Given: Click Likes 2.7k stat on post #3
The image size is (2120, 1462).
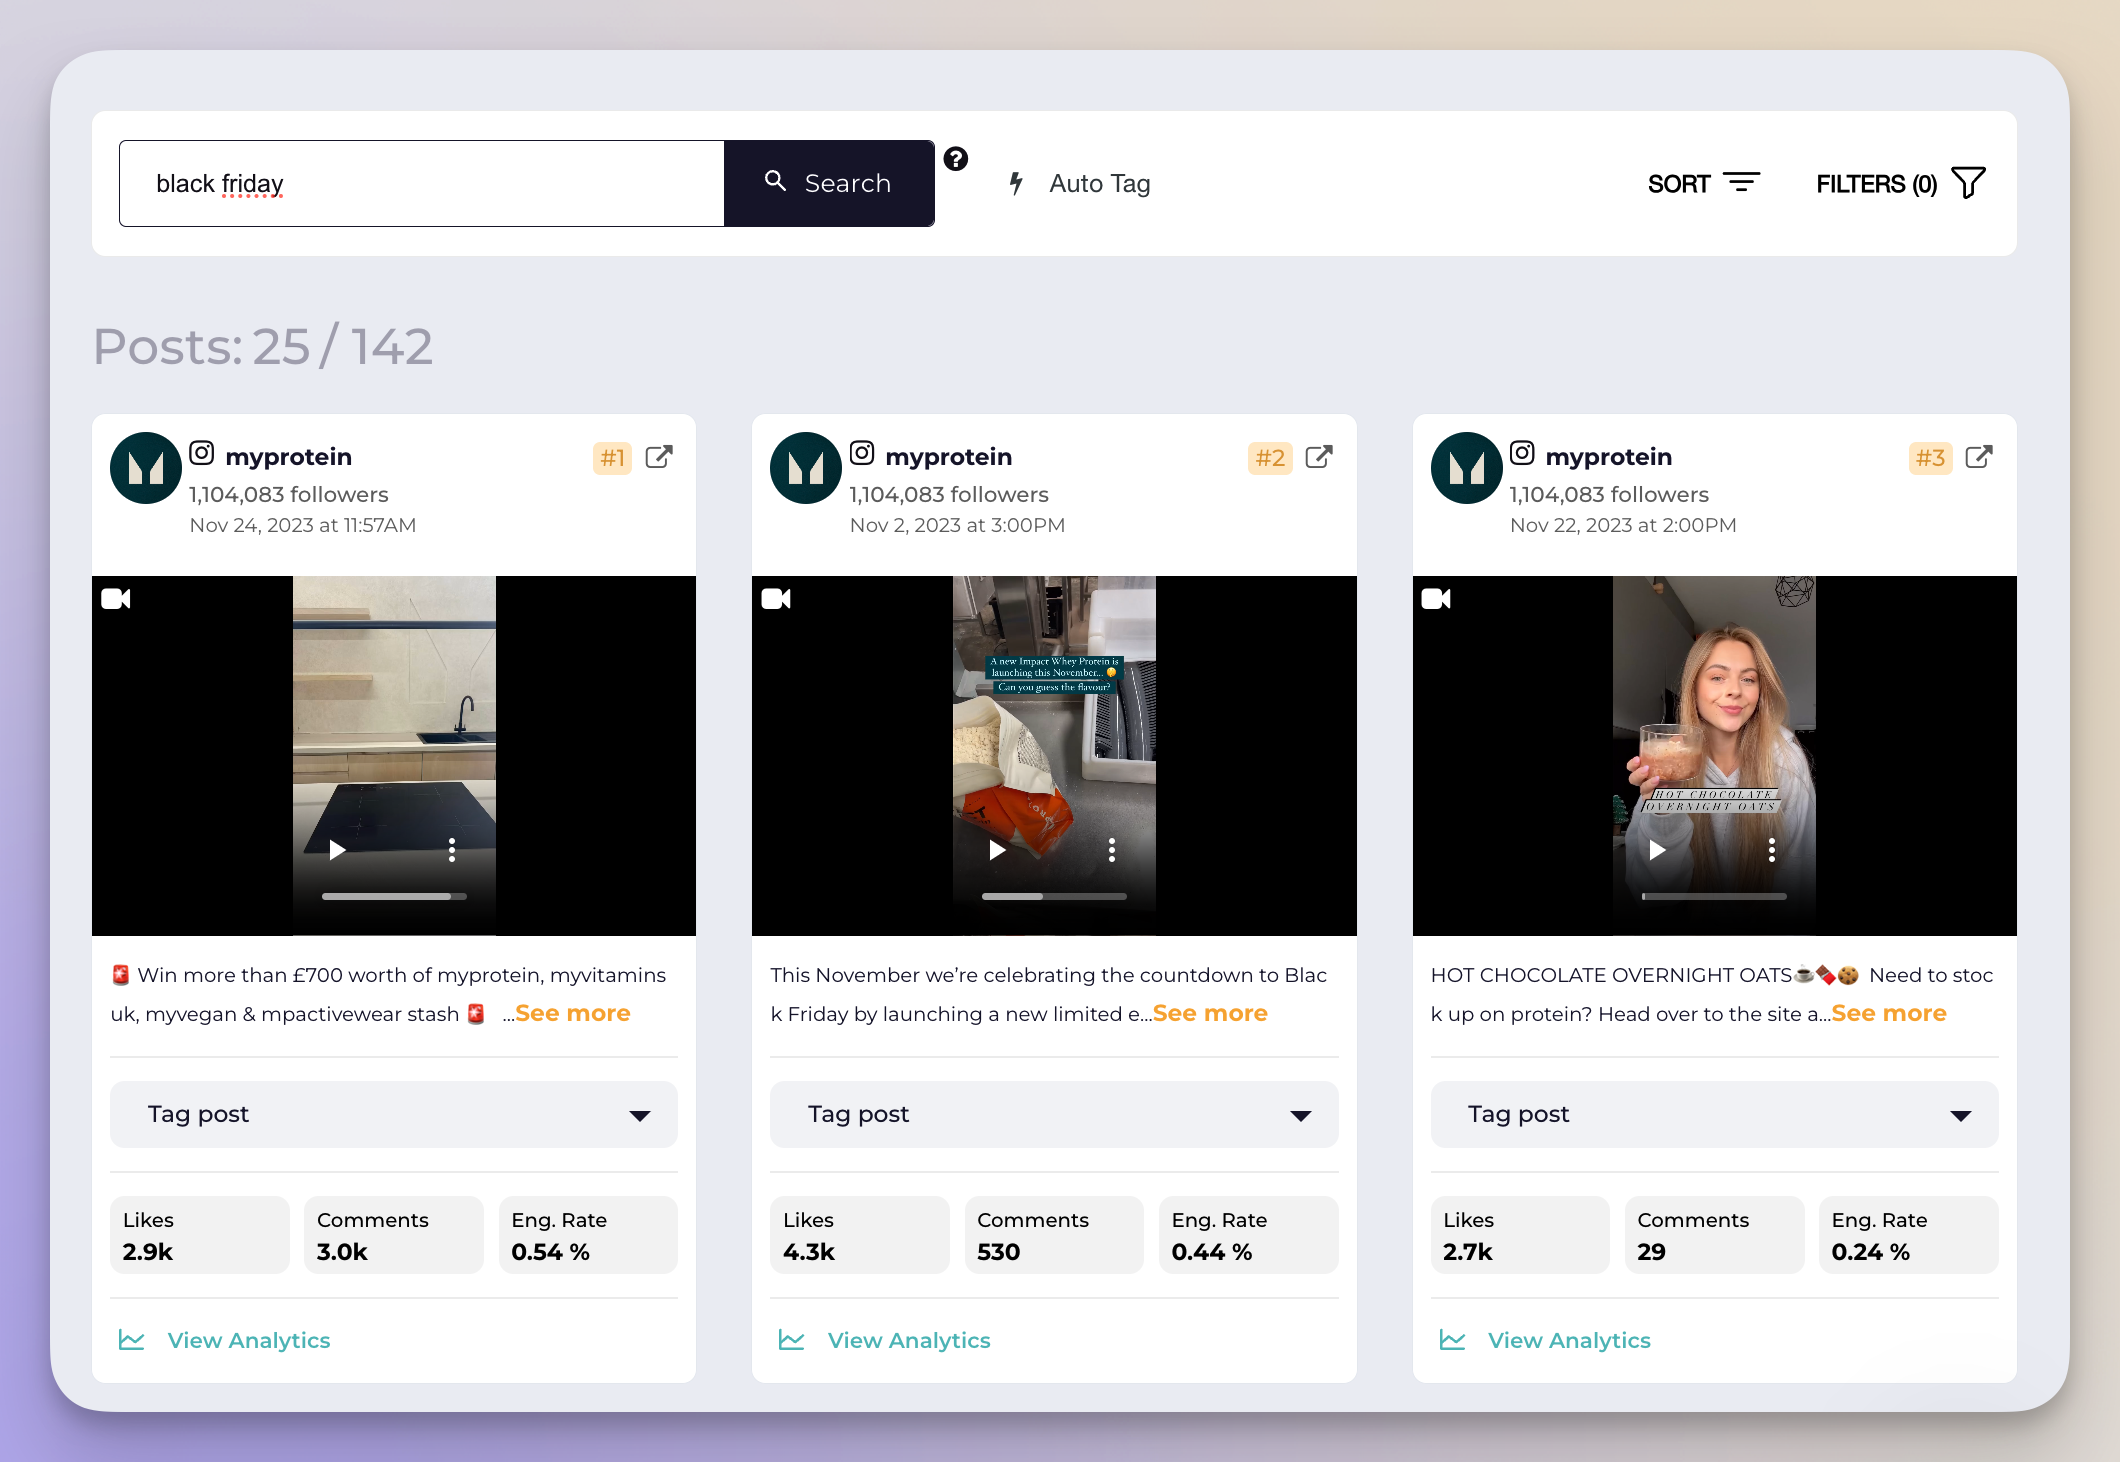Looking at the screenshot, I should click(x=1520, y=1235).
